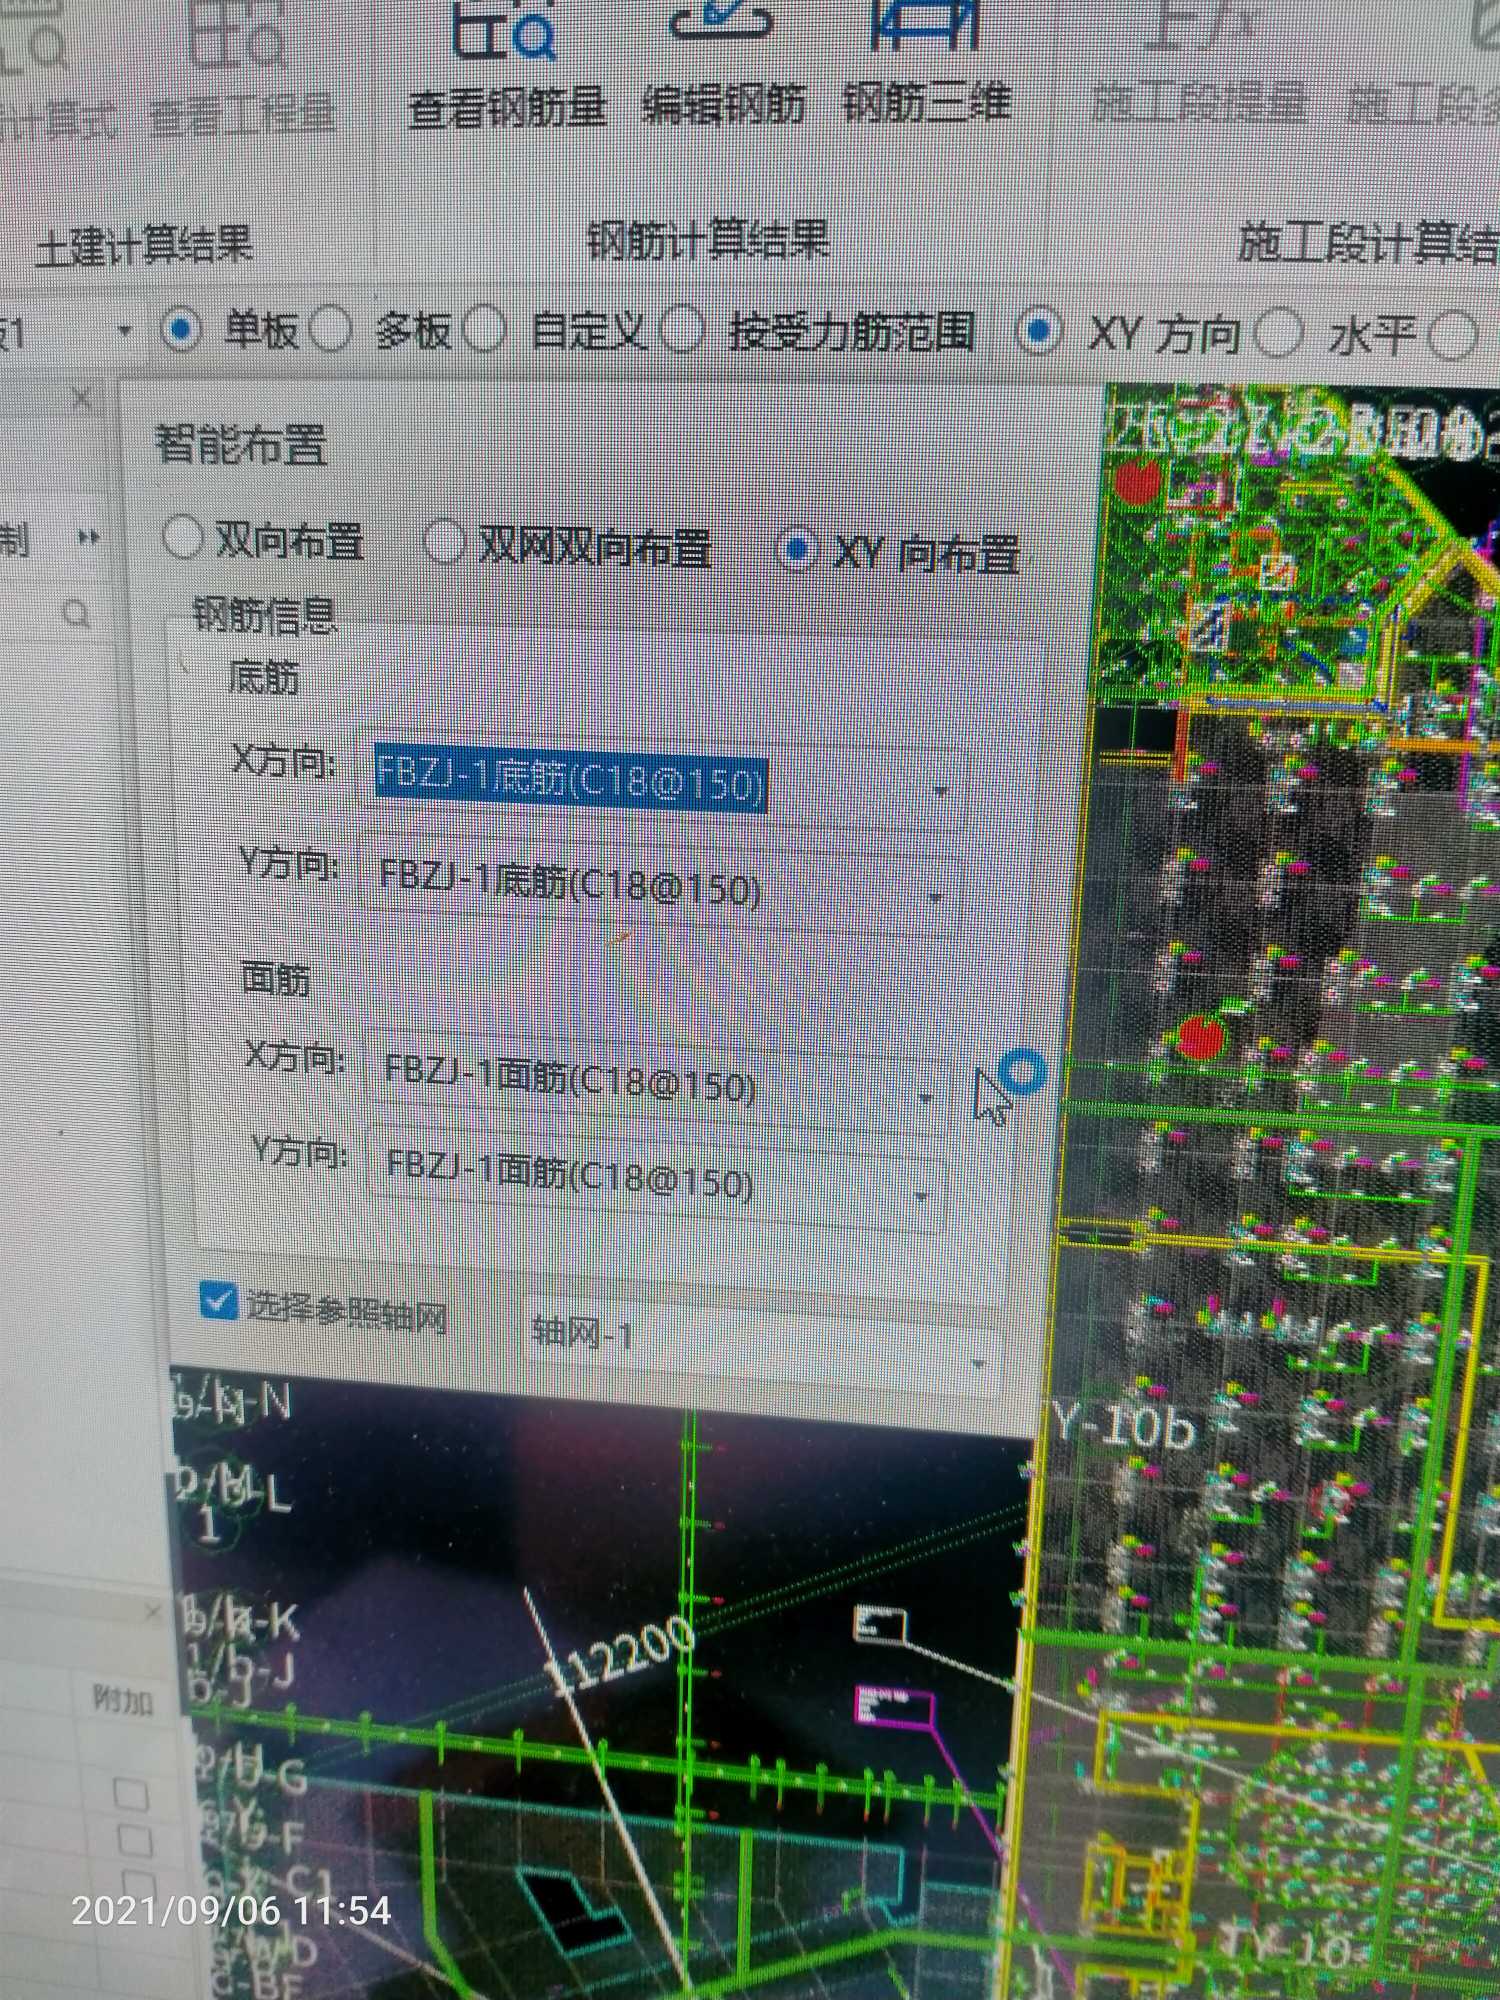
Task: Select the 水平 radio option
Action: (x=1278, y=333)
